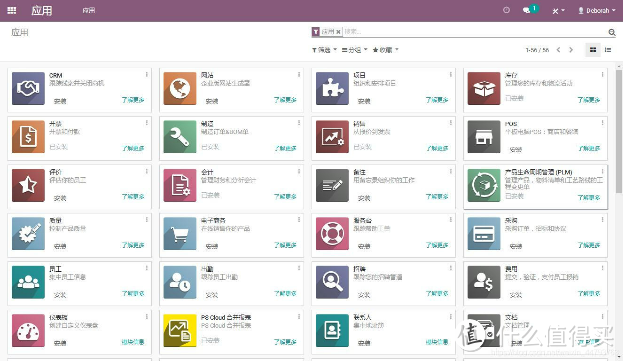Click the Notes pencil app icon
This screenshot has height=362, width=624.
pos(332,185)
